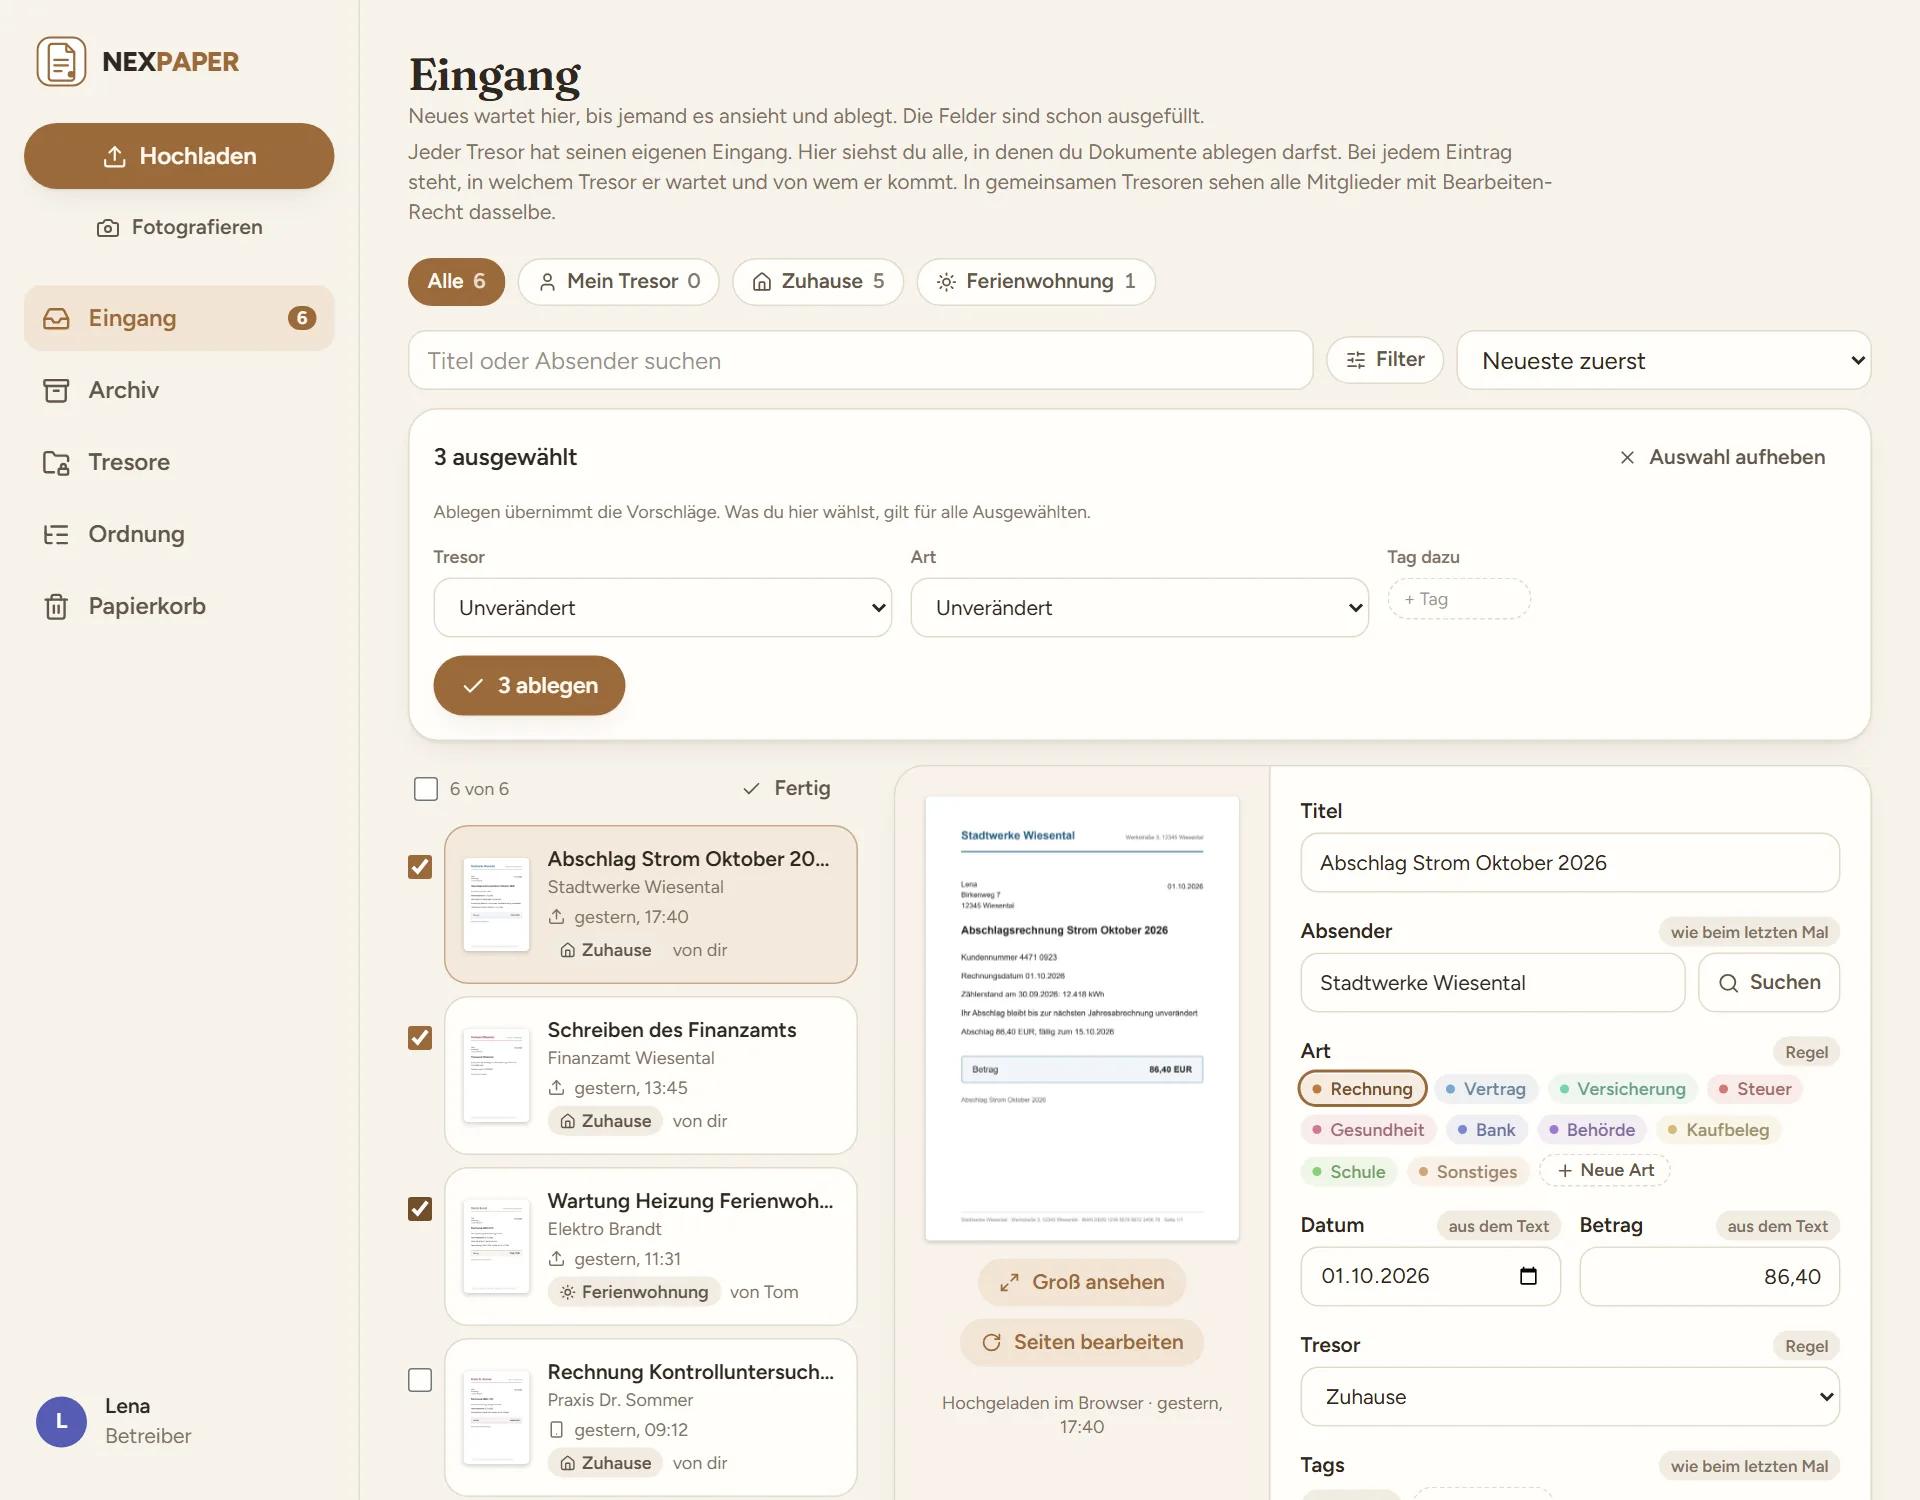Choose the Steuer type chip

pos(1754,1089)
